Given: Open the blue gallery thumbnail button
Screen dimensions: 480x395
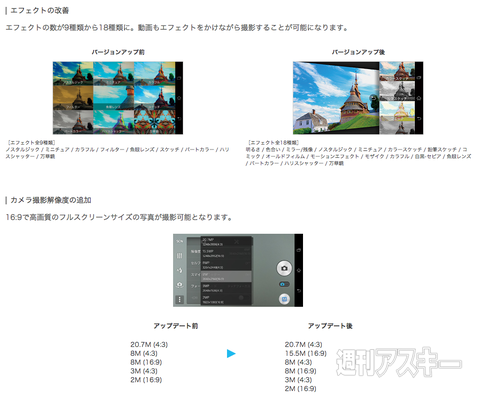Looking at the screenshot, I should (284, 299).
